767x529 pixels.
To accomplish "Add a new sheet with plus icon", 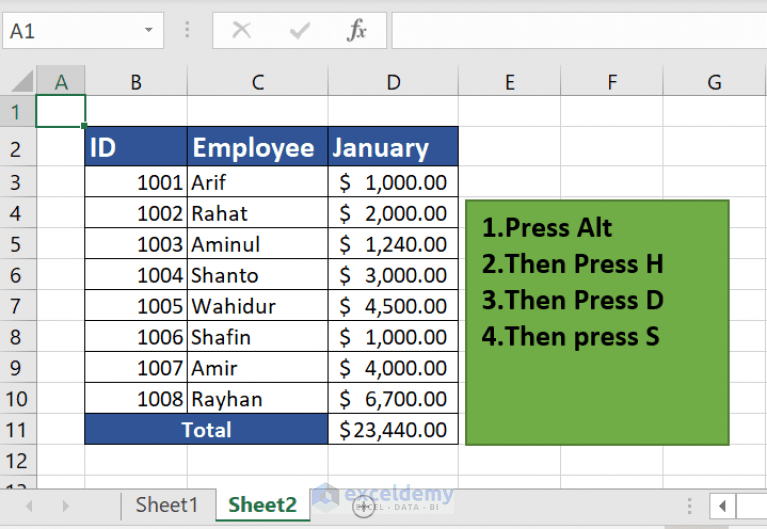I will tap(363, 506).
